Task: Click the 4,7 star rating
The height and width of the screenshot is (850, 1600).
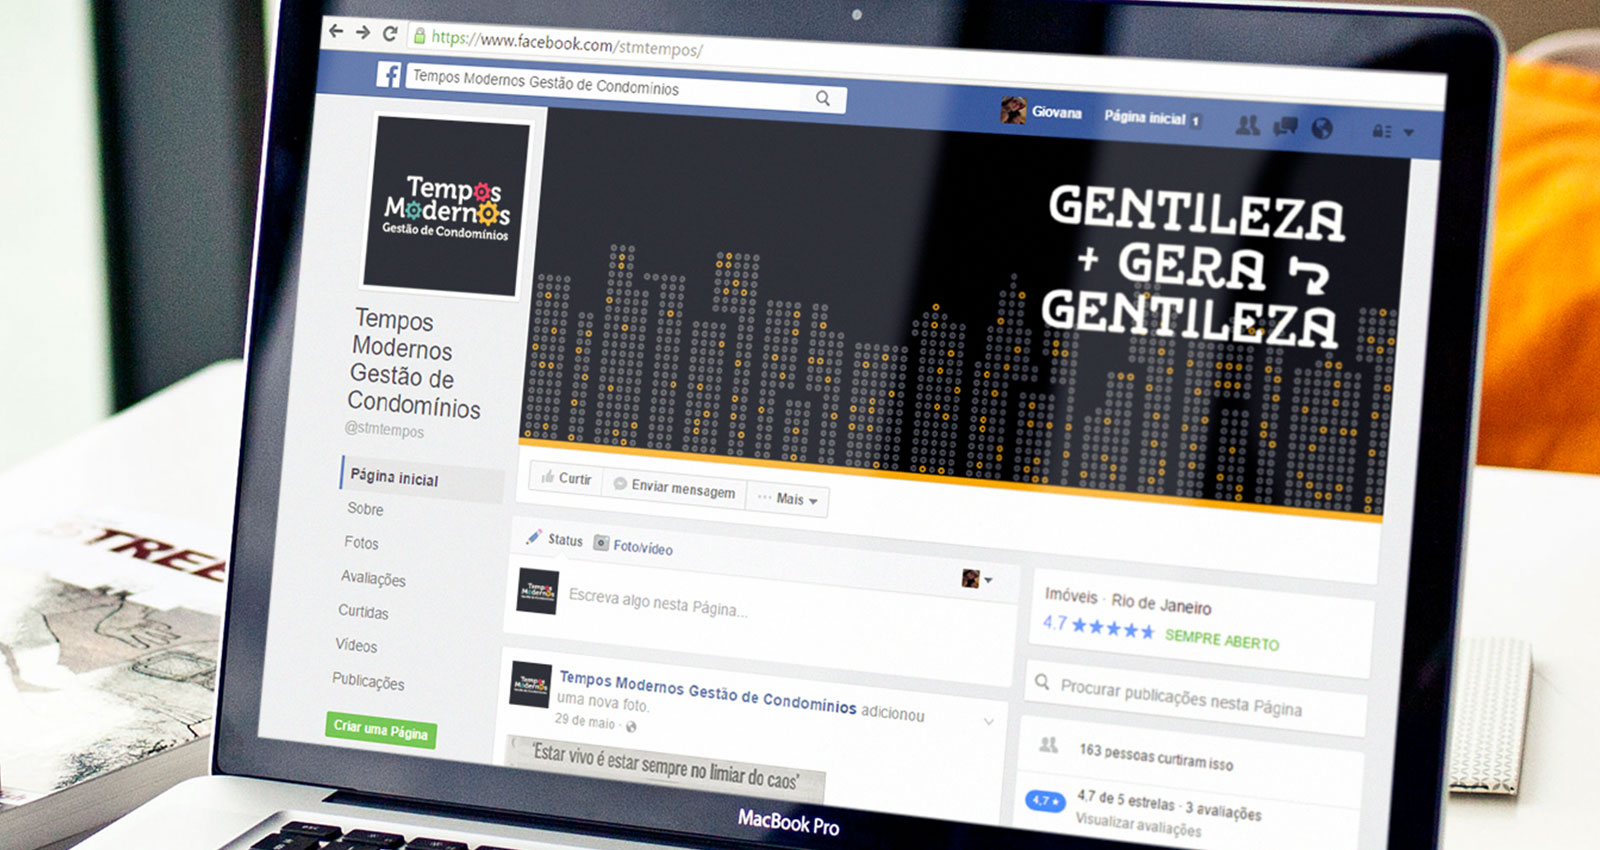Action: pyautogui.click(x=1098, y=627)
